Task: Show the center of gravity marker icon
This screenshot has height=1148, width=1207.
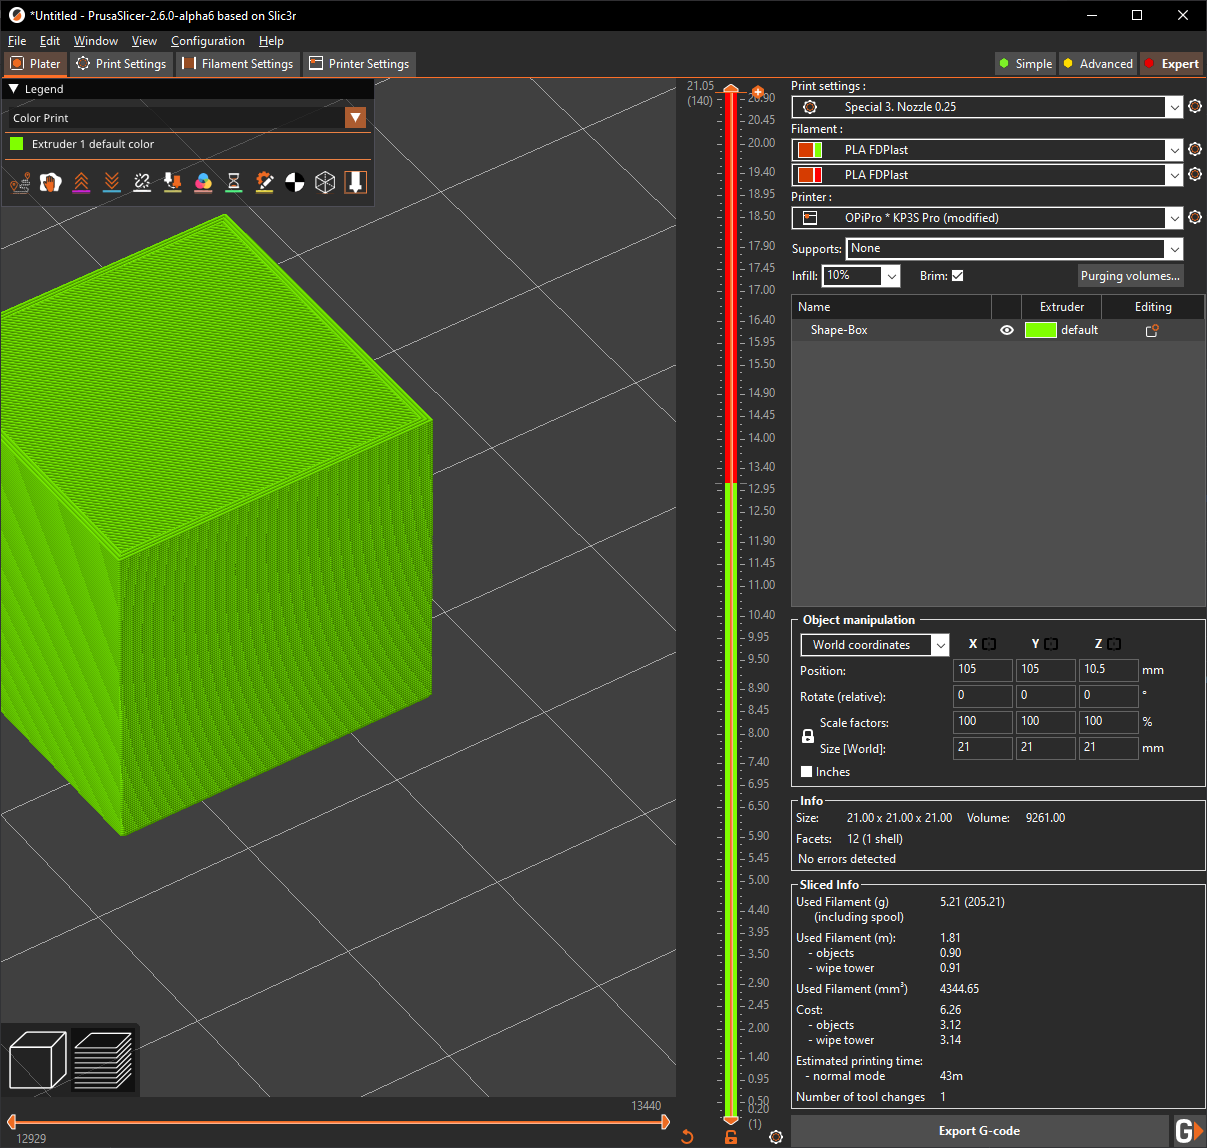Action: click(294, 182)
